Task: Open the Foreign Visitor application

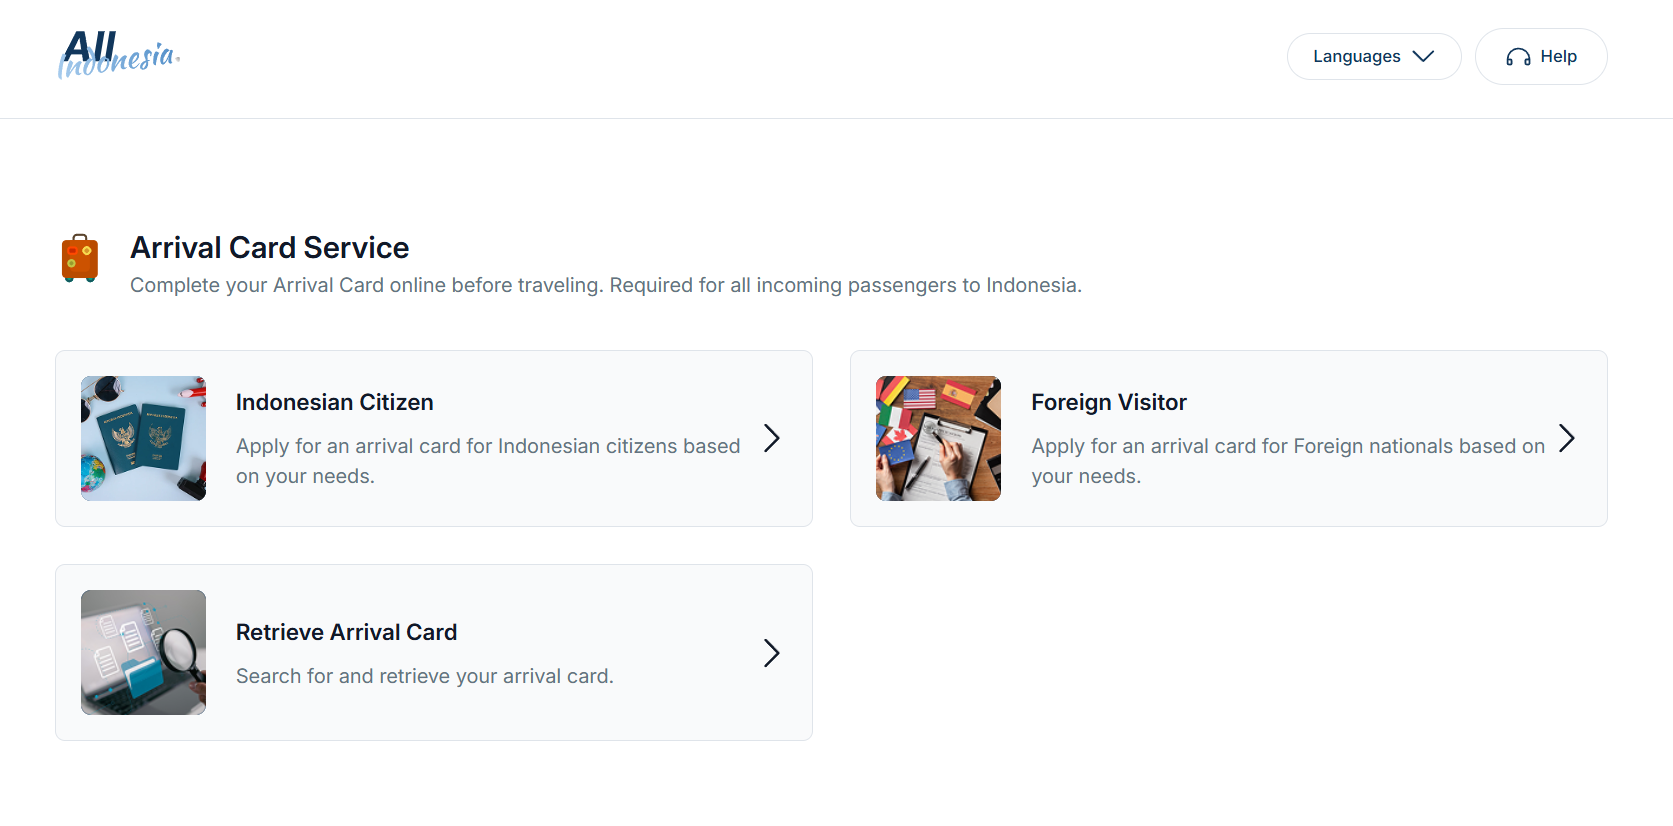Action: pos(1228,438)
